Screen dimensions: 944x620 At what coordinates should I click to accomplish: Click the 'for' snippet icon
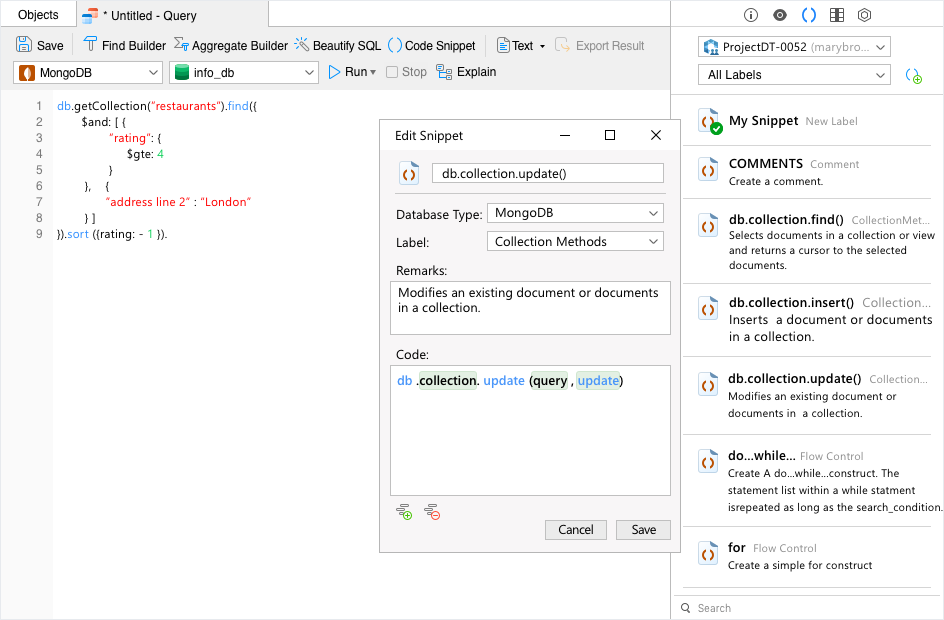coord(708,553)
